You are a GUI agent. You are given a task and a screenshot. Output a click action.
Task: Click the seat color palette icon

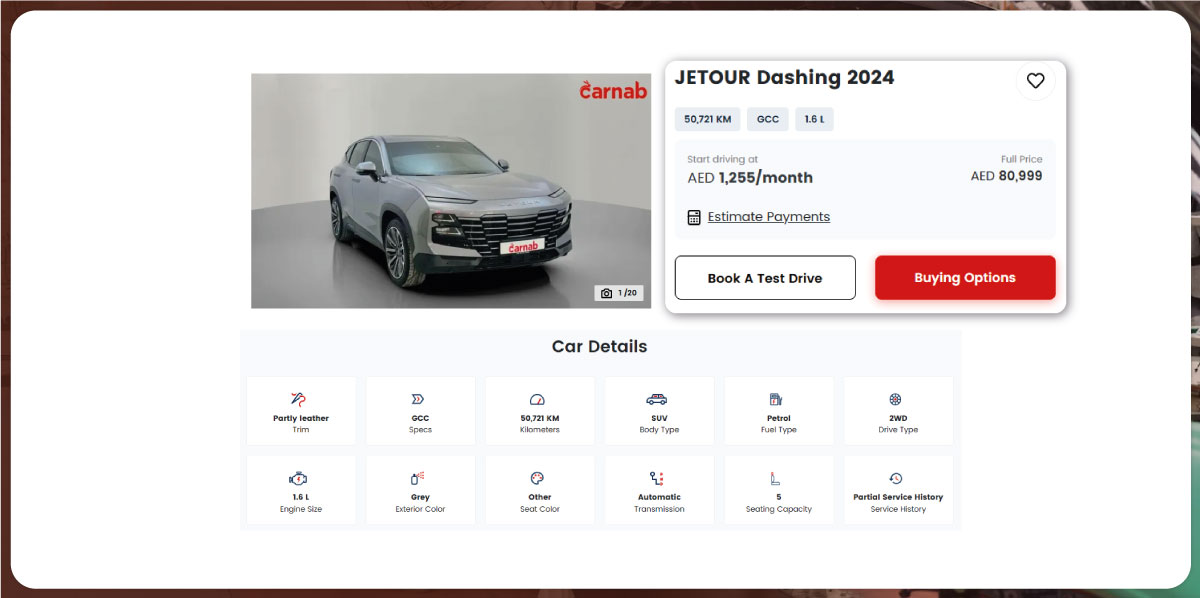click(538, 479)
